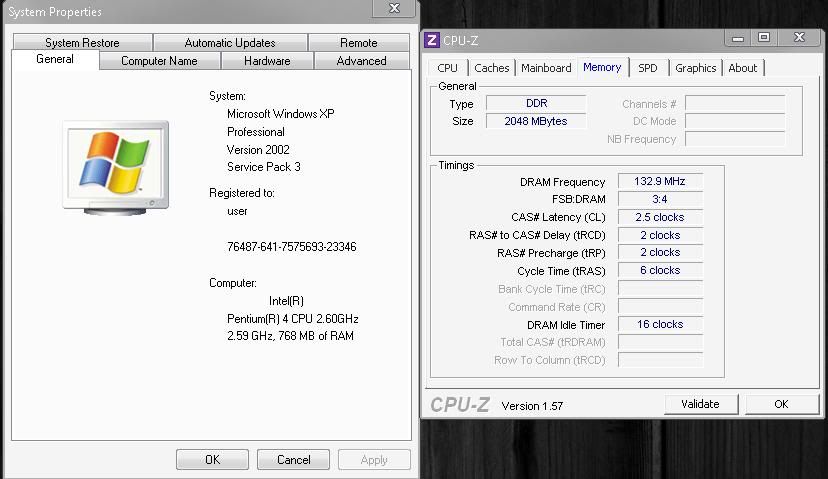Click the 'CAS# Latency (CL)' label

click(x=558, y=217)
